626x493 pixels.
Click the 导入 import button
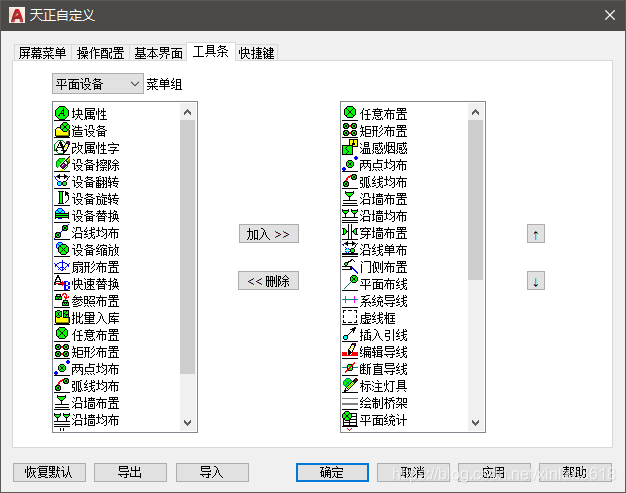[212, 472]
